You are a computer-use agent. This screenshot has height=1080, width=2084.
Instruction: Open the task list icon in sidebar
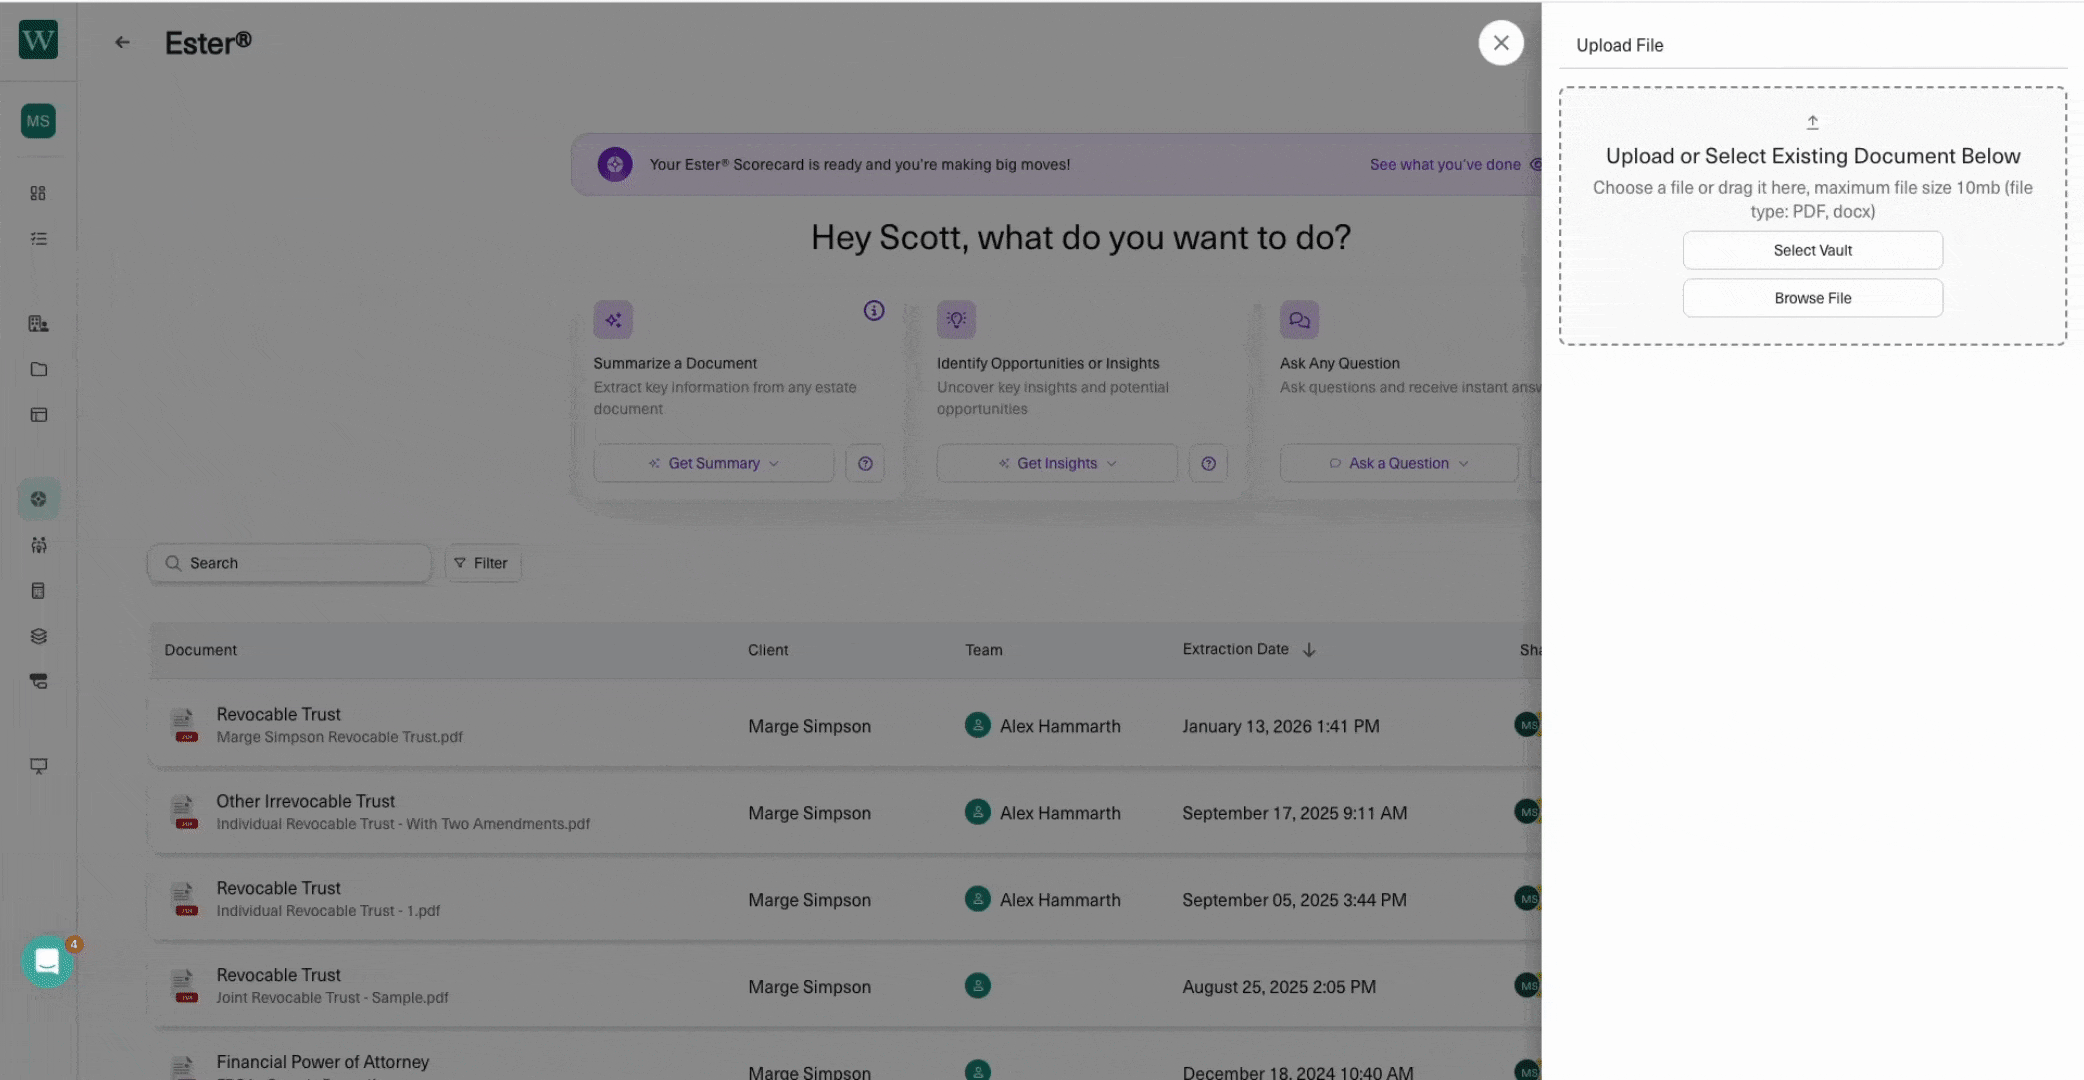coord(38,239)
